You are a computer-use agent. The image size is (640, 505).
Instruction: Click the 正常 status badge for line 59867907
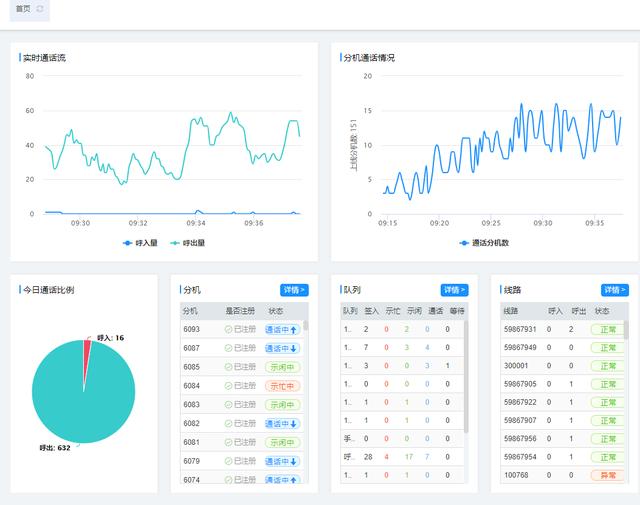click(x=607, y=420)
